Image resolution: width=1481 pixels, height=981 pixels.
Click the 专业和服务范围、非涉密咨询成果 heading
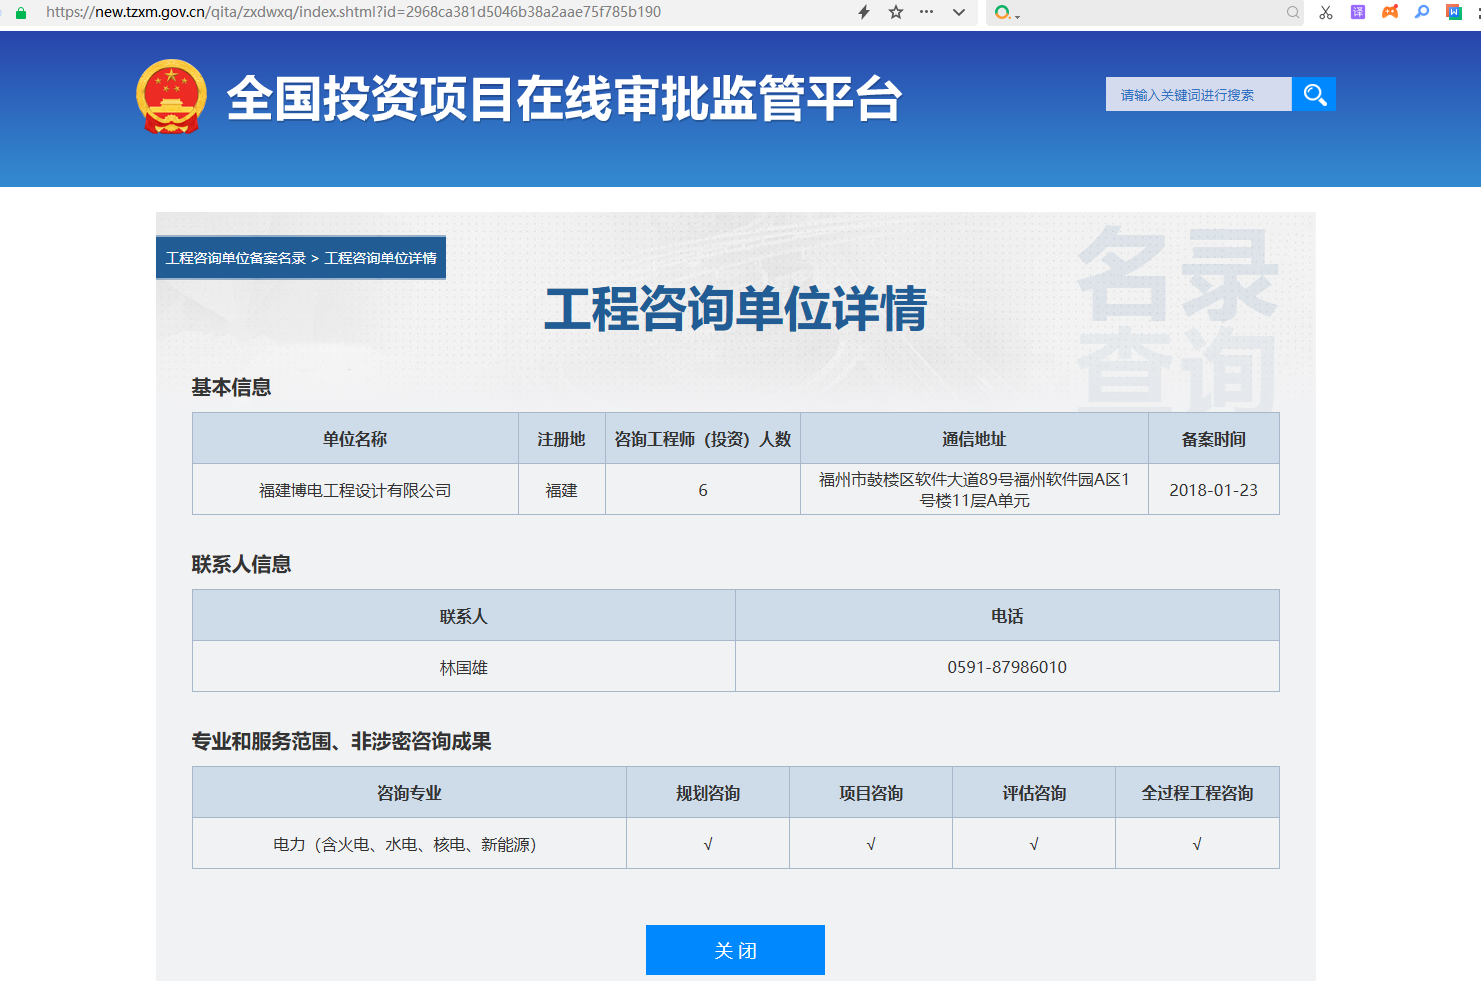(341, 741)
